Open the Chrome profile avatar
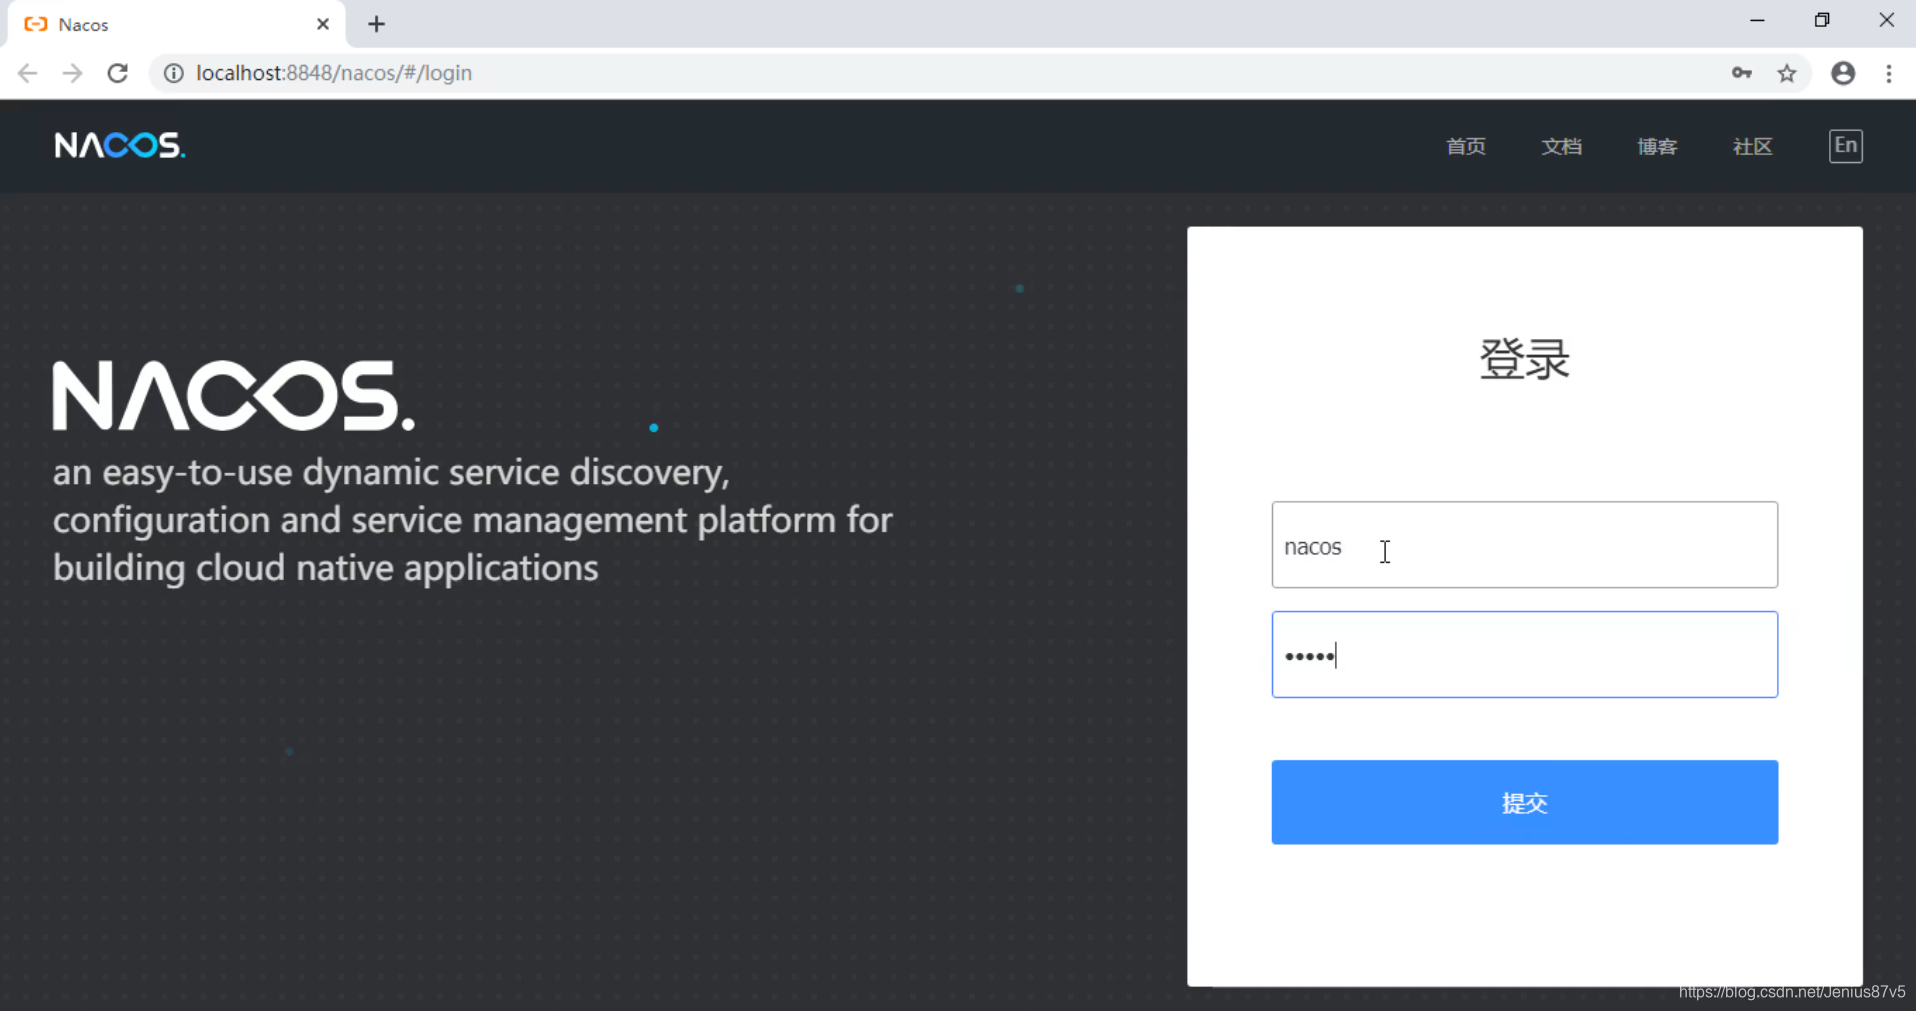1916x1011 pixels. tap(1843, 73)
